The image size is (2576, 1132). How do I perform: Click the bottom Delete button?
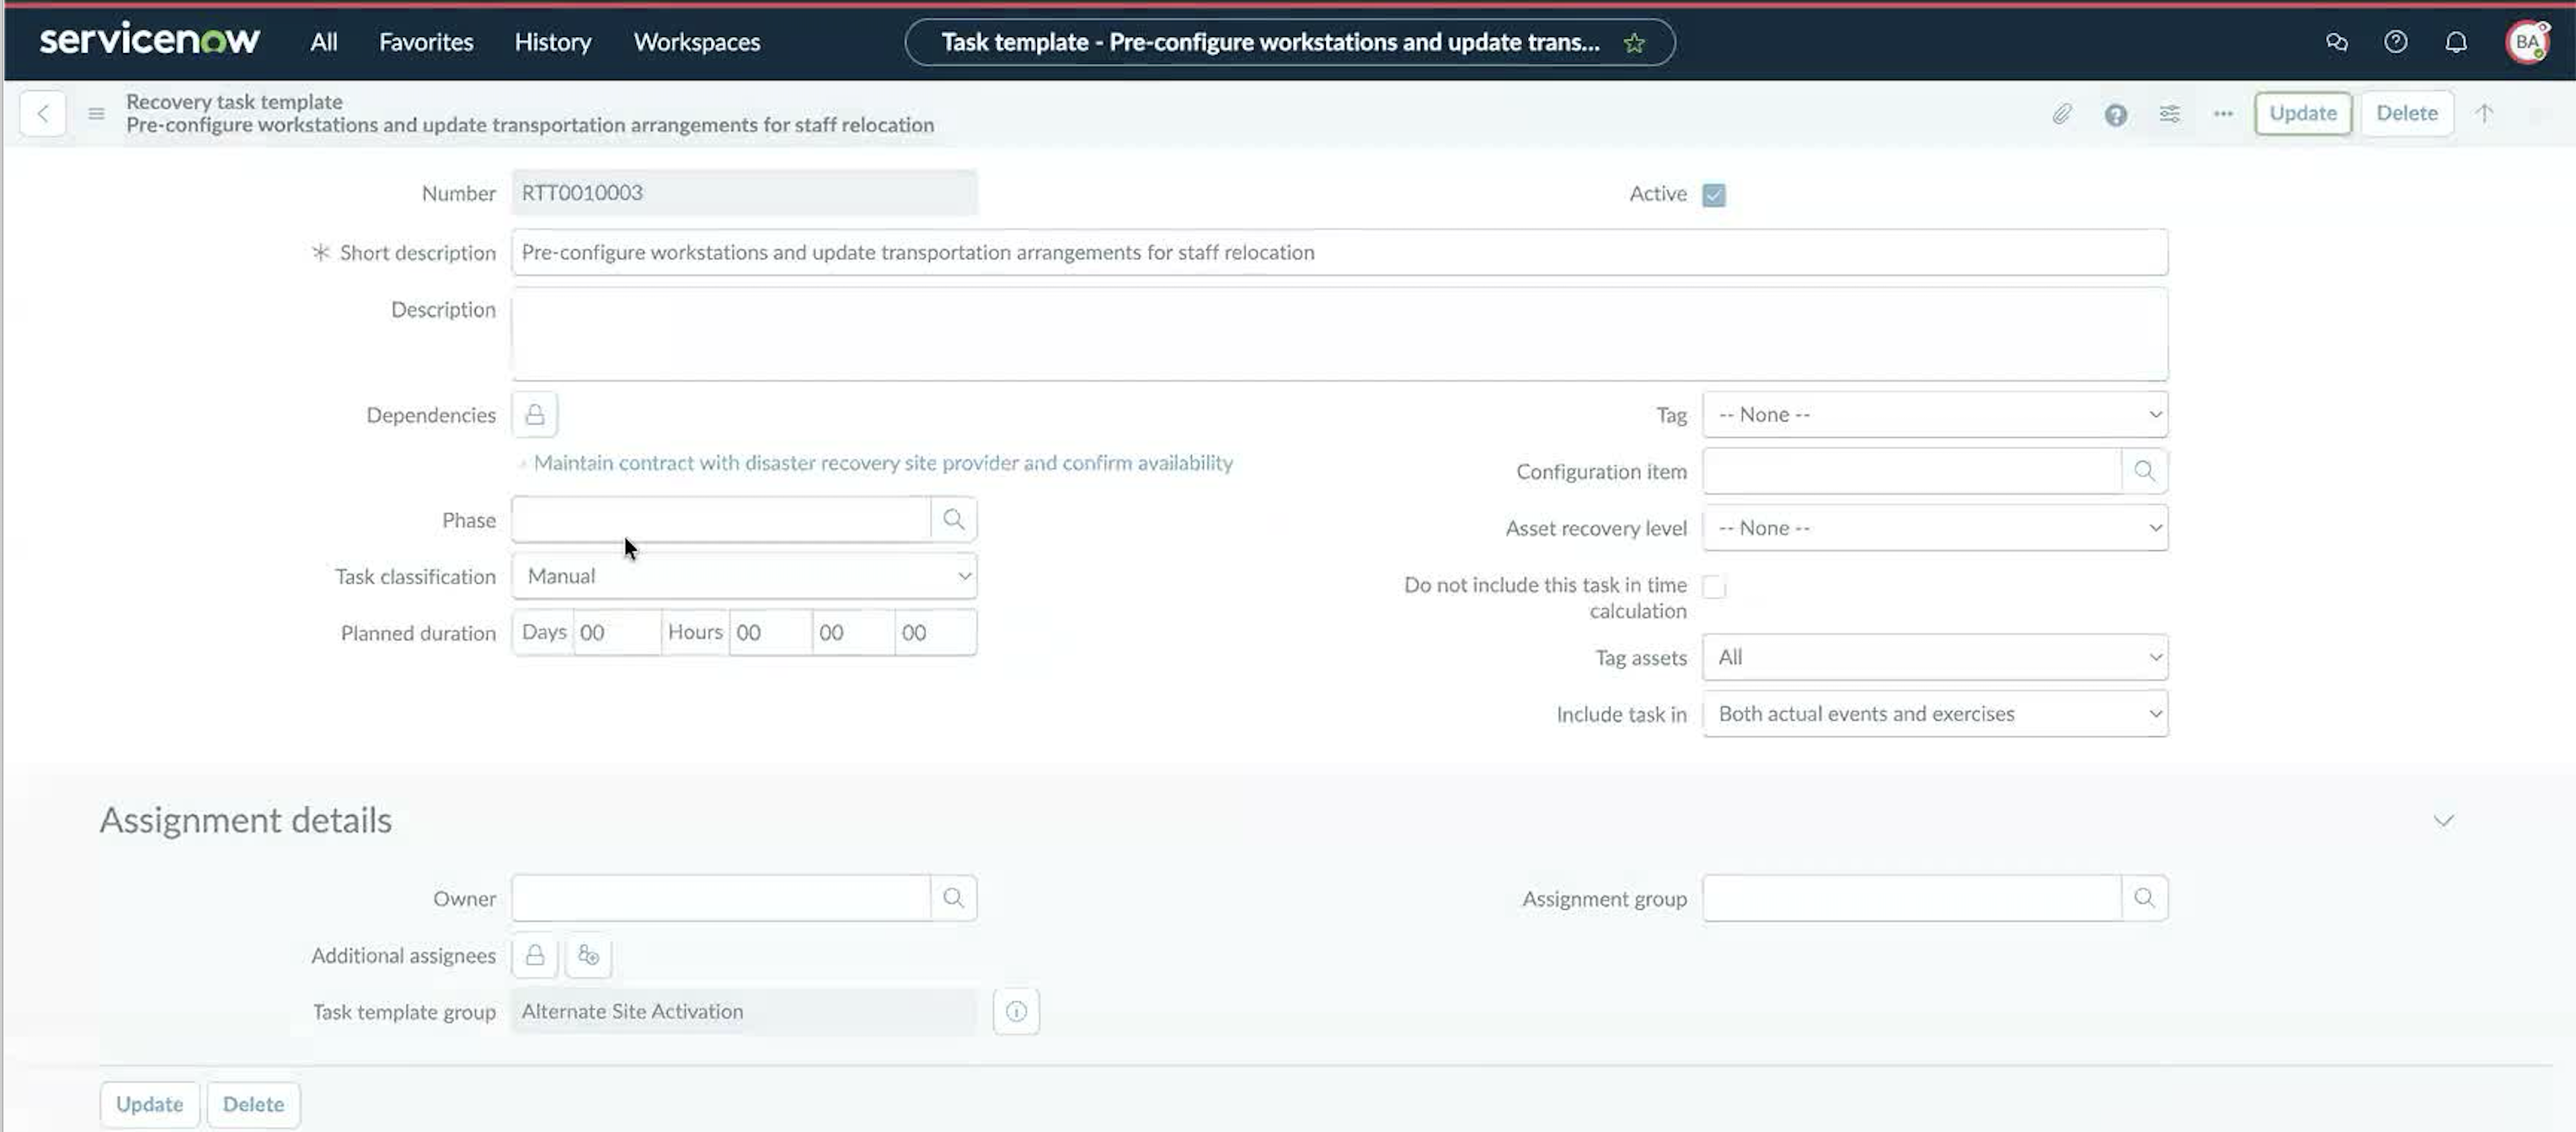(253, 1104)
